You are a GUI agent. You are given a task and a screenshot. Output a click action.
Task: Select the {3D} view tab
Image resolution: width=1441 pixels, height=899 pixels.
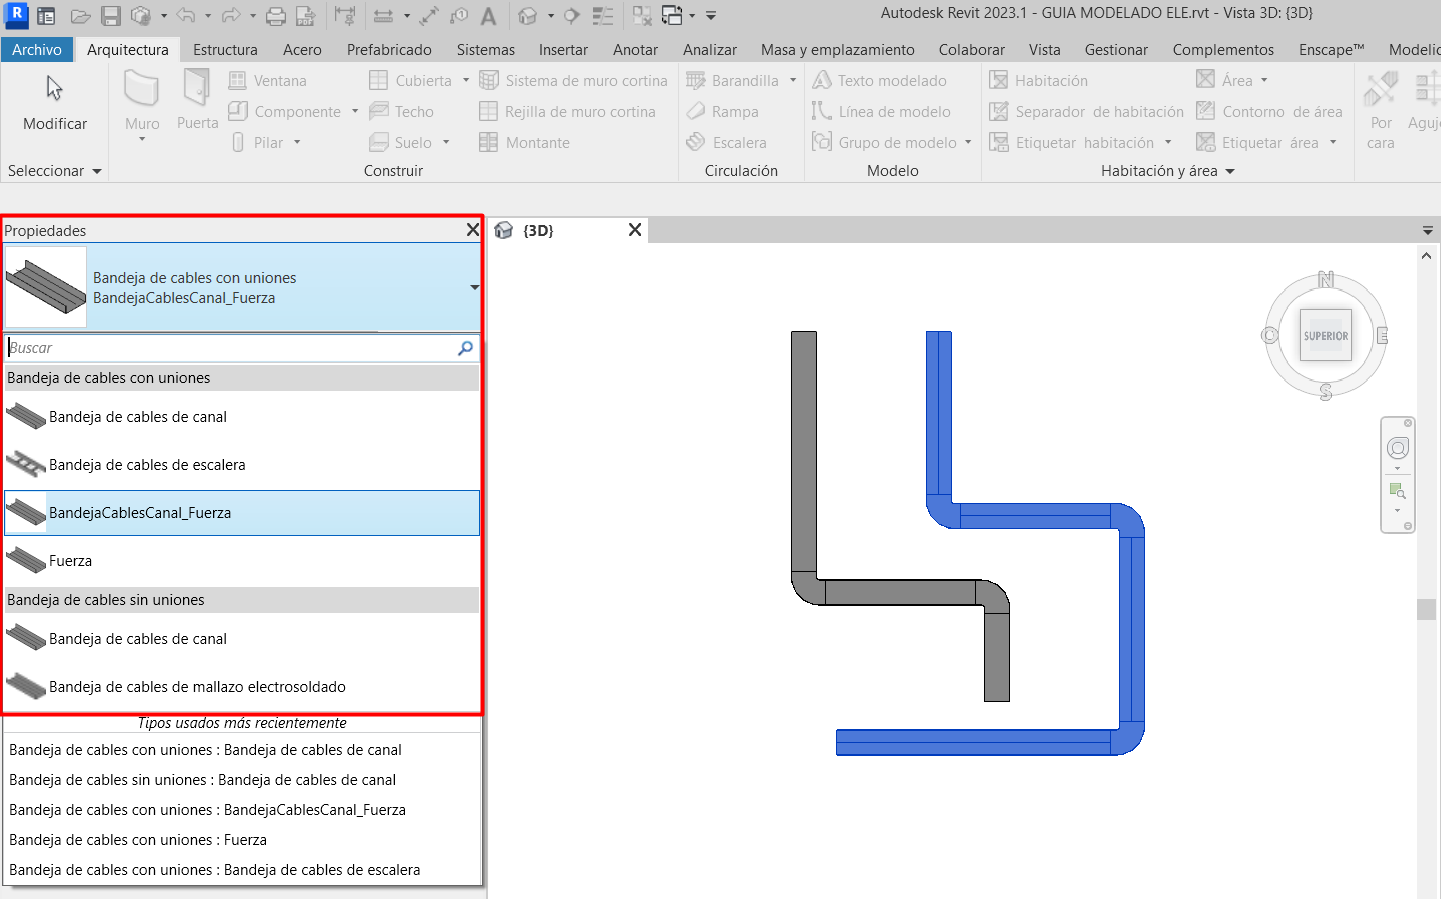(x=567, y=230)
